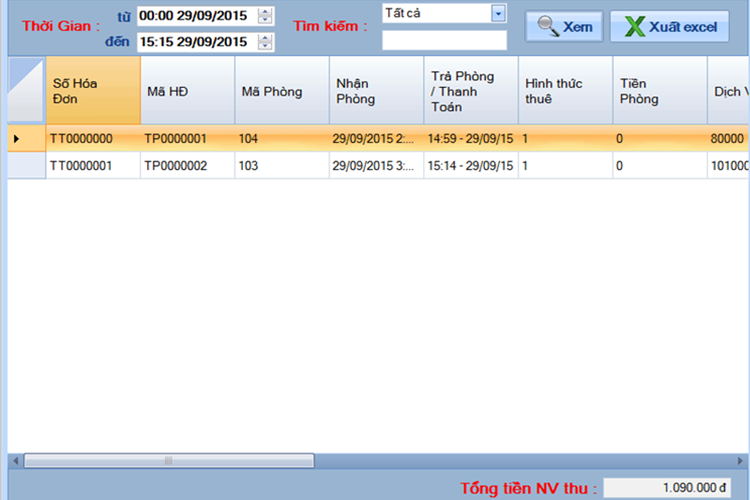The width and height of the screenshot is (750, 500).
Task: Open the Tất cả search filter dropdown
Action: tap(498, 13)
